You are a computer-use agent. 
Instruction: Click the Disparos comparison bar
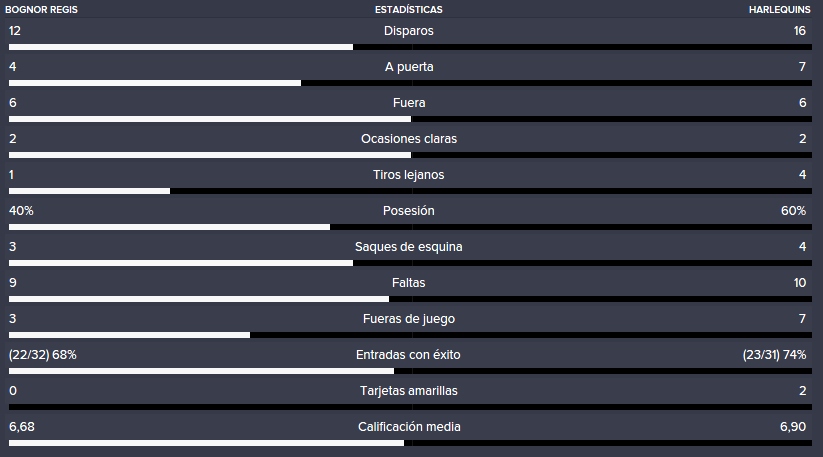(410, 47)
